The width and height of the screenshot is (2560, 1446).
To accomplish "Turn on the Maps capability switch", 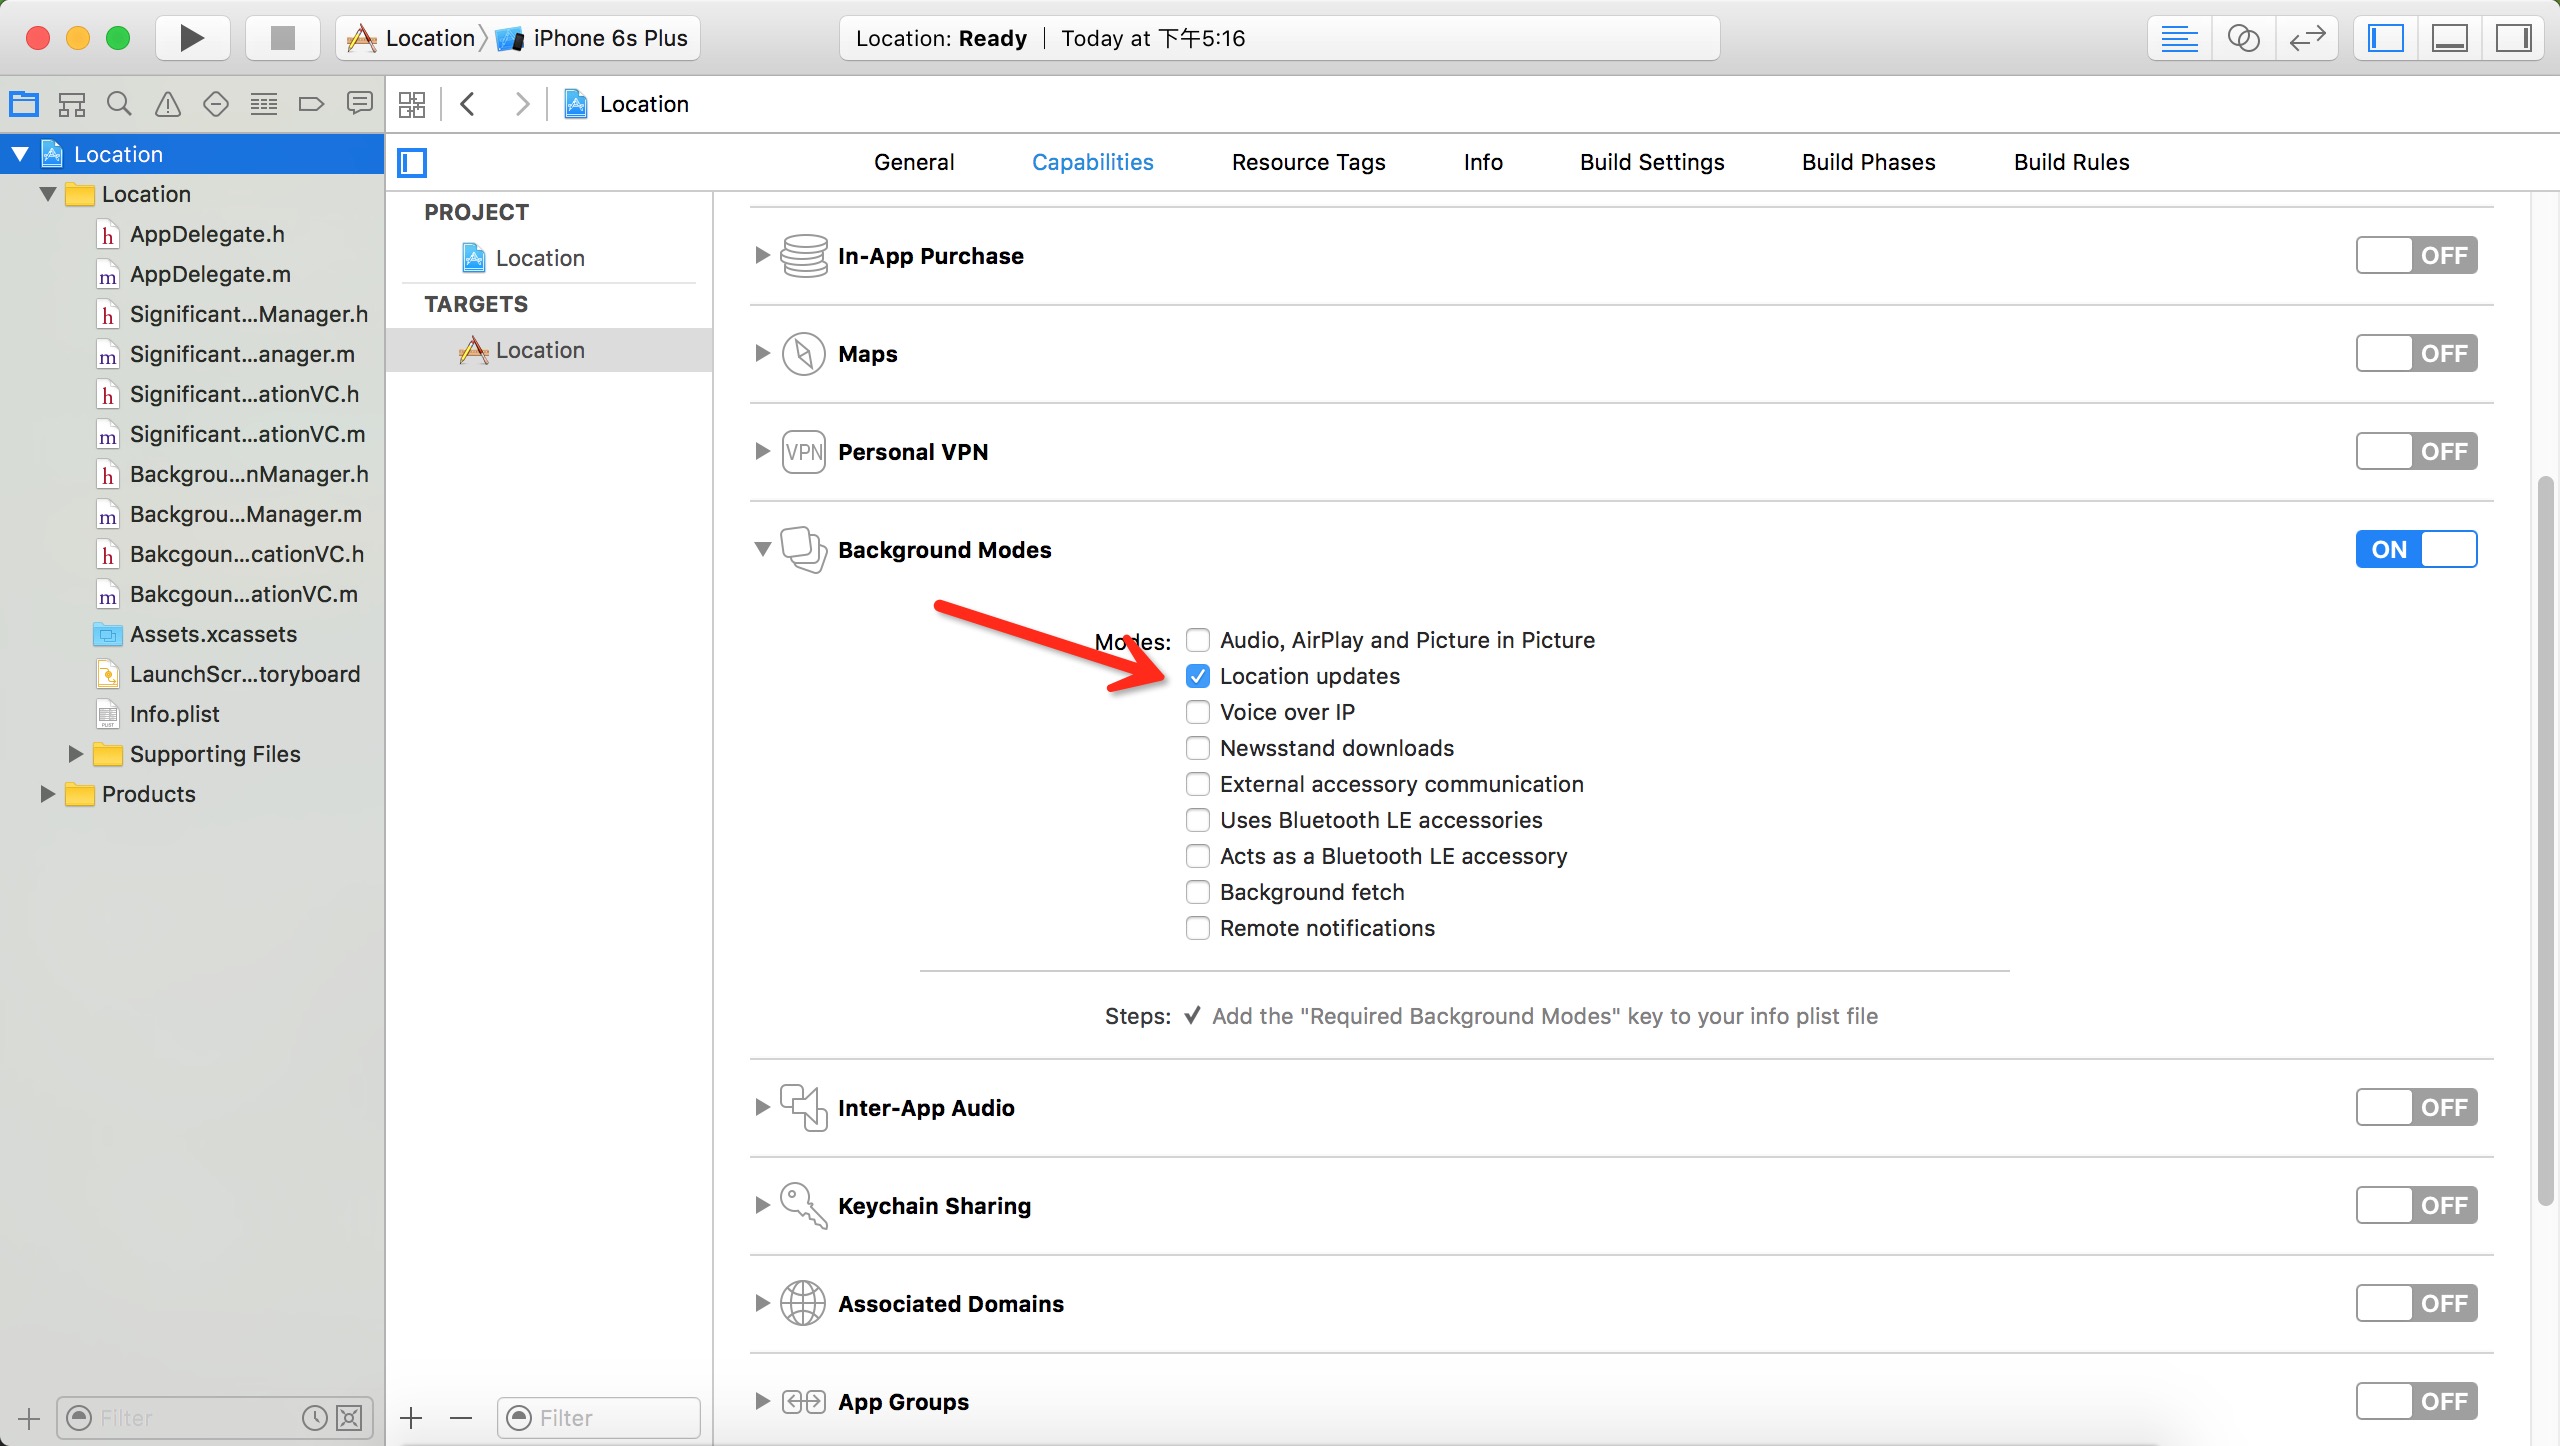I will pos(2415,353).
